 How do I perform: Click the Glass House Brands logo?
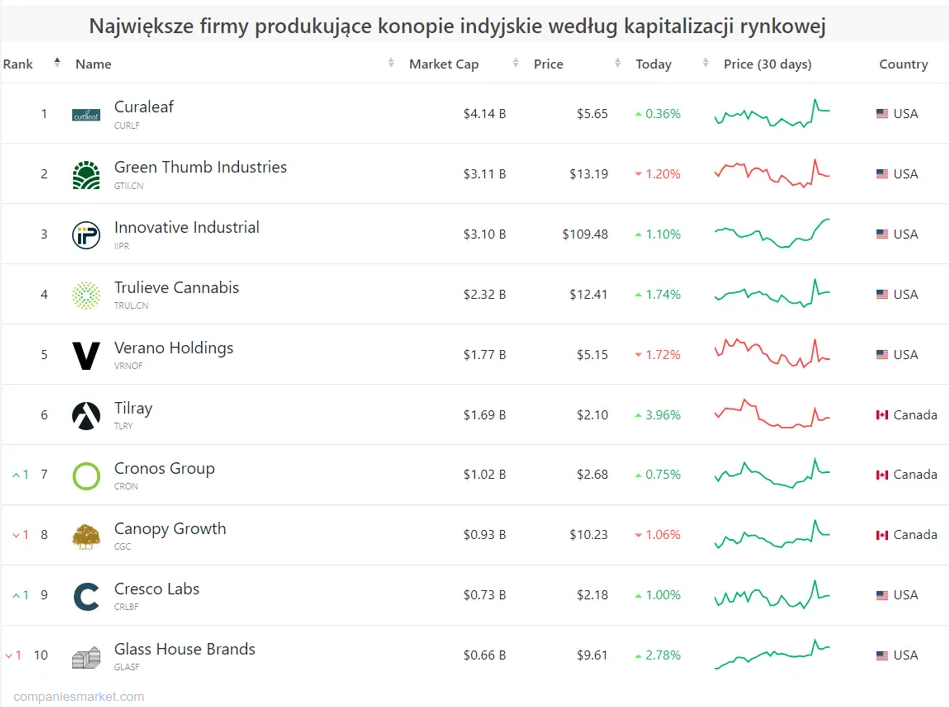[x=86, y=657]
